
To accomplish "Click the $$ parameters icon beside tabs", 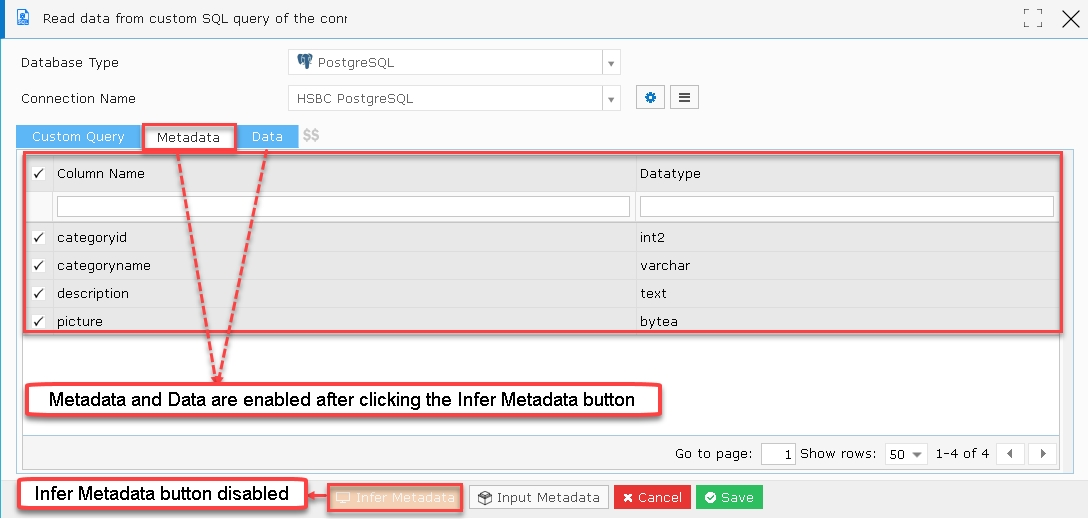I will pyautogui.click(x=311, y=136).
